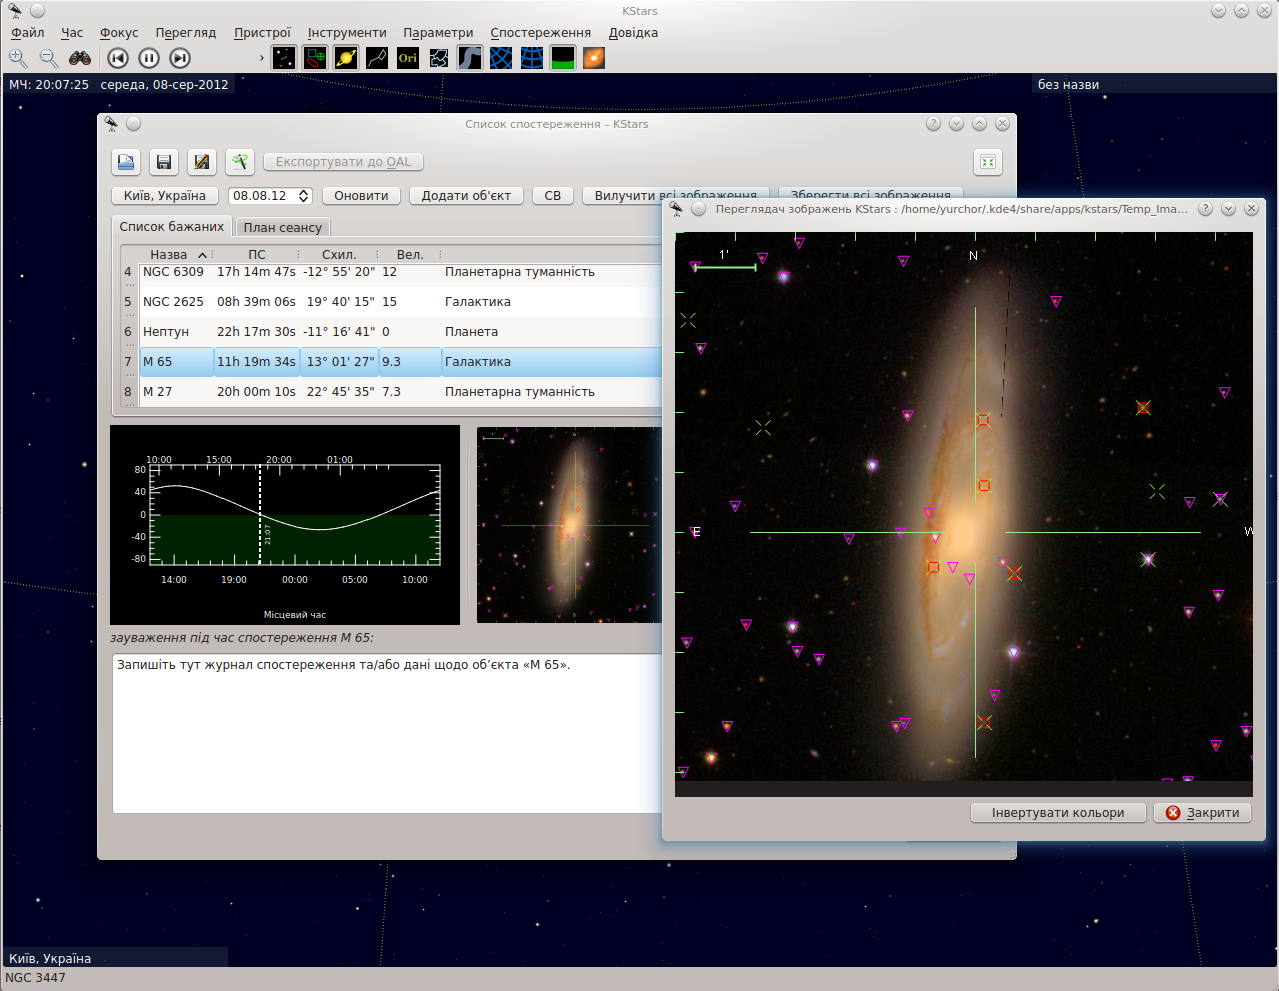Screen dimensions: 1279x991
Task: Open the date stepper 08.08.12
Action: 270,196
